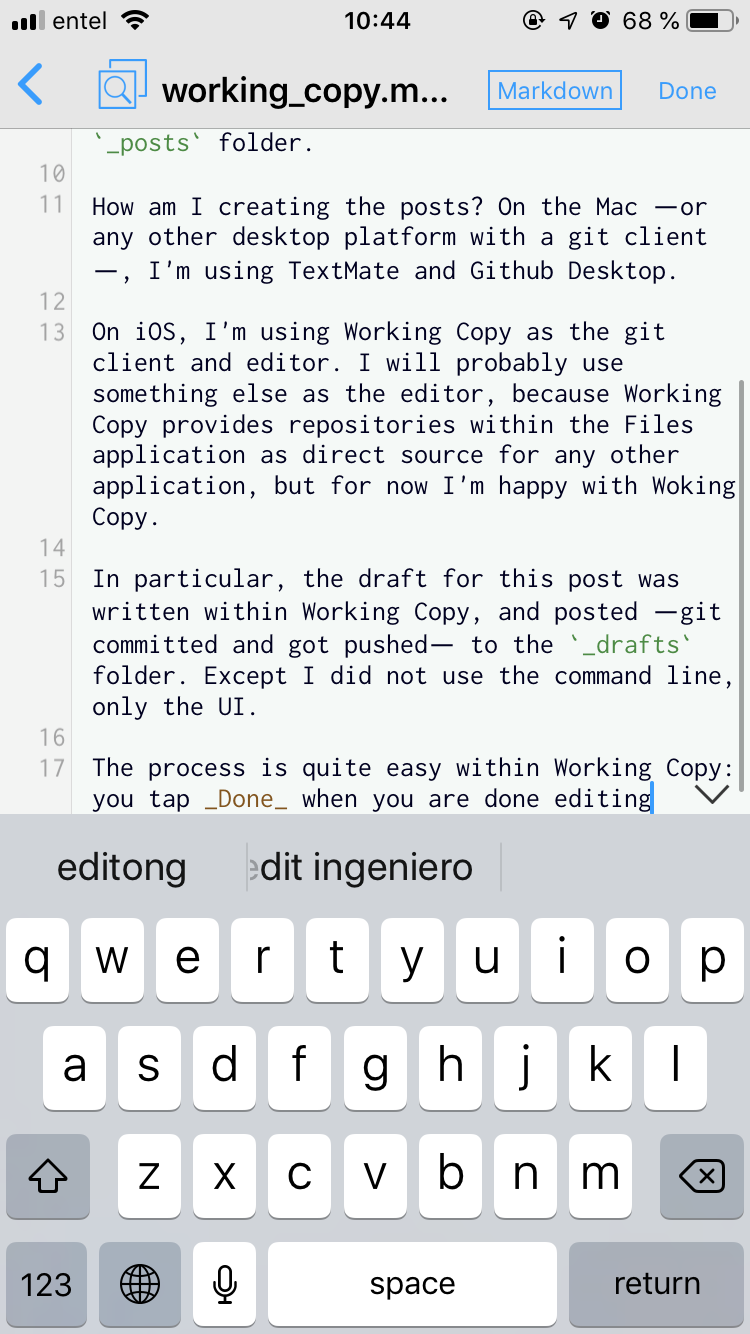Tap the shift key
The image size is (750, 1334).
pyautogui.click(x=48, y=1177)
